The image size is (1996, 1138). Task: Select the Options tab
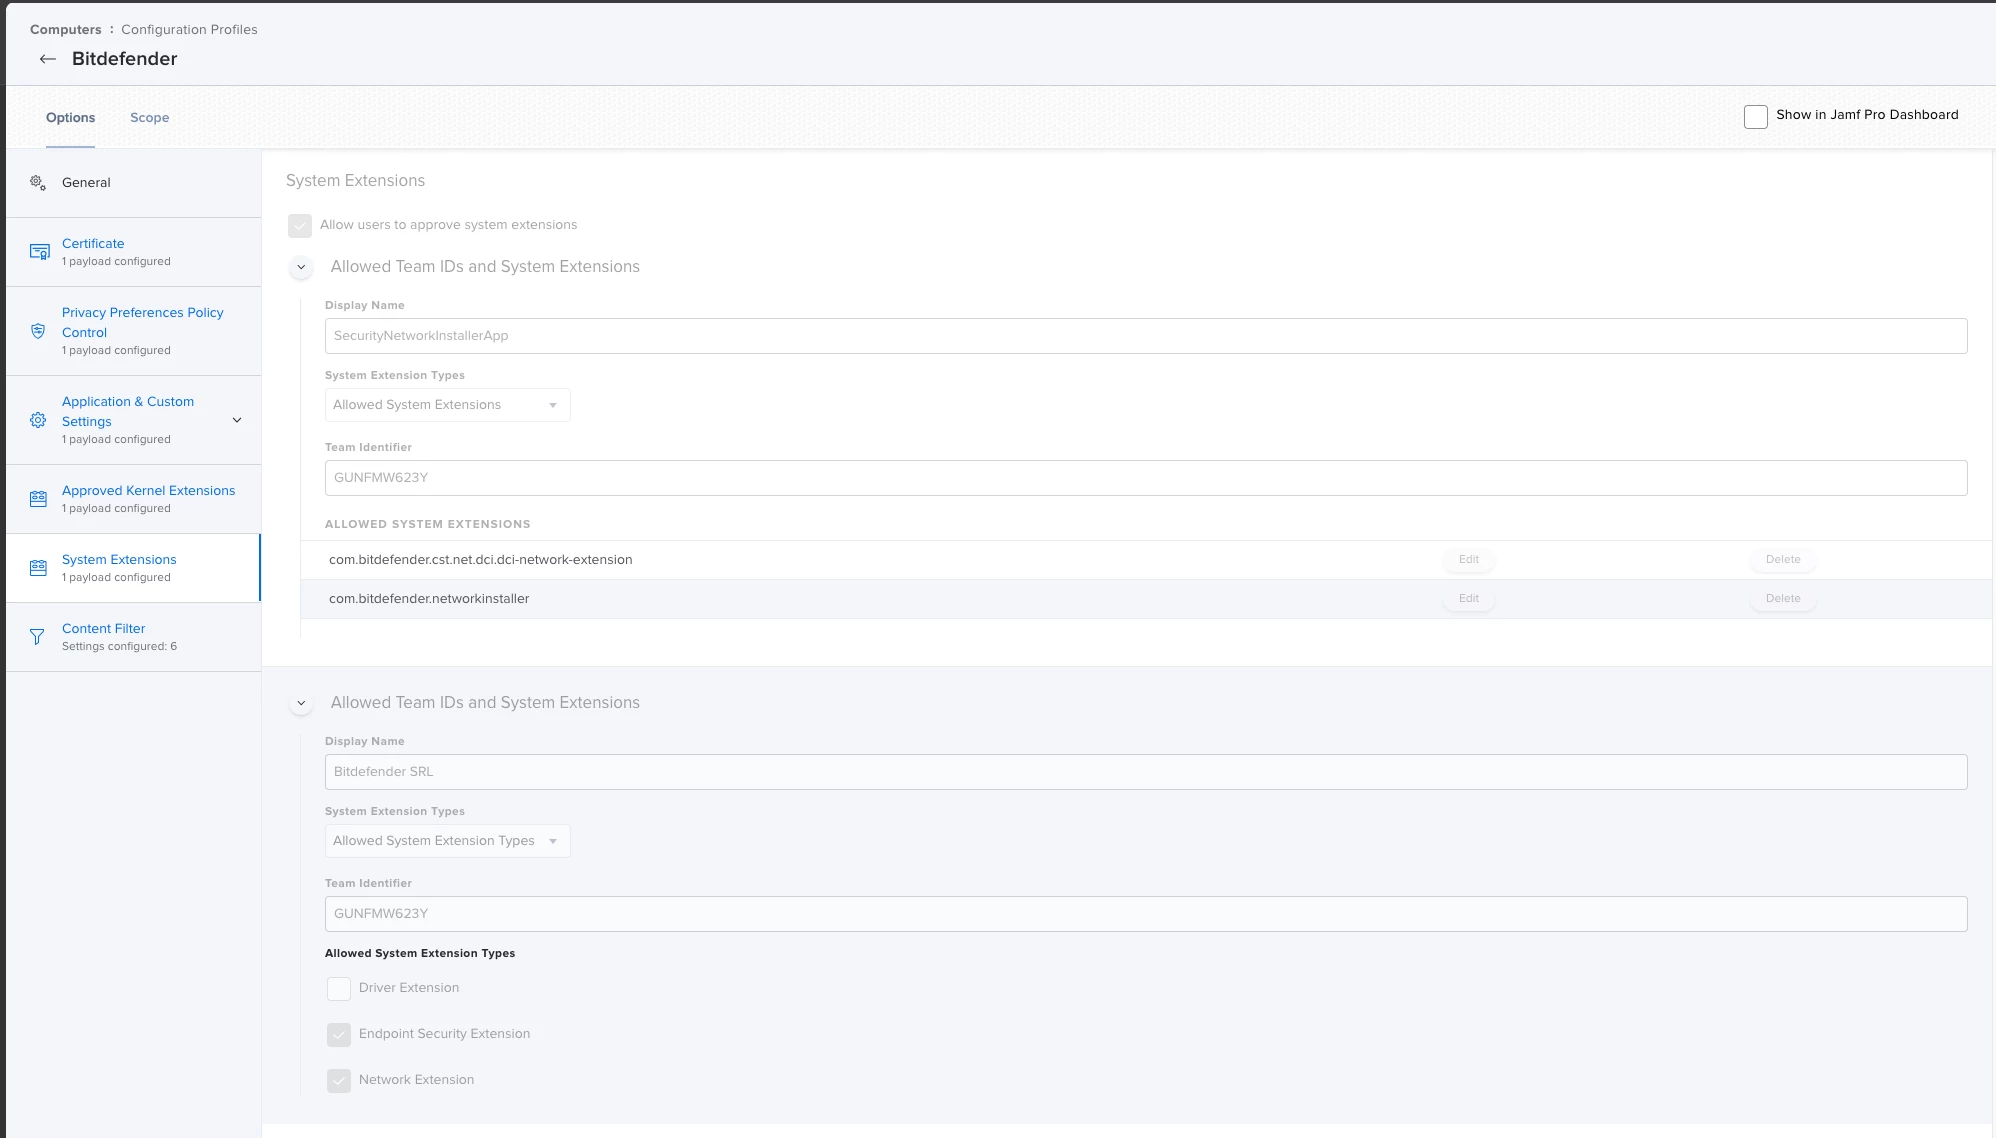[70, 117]
